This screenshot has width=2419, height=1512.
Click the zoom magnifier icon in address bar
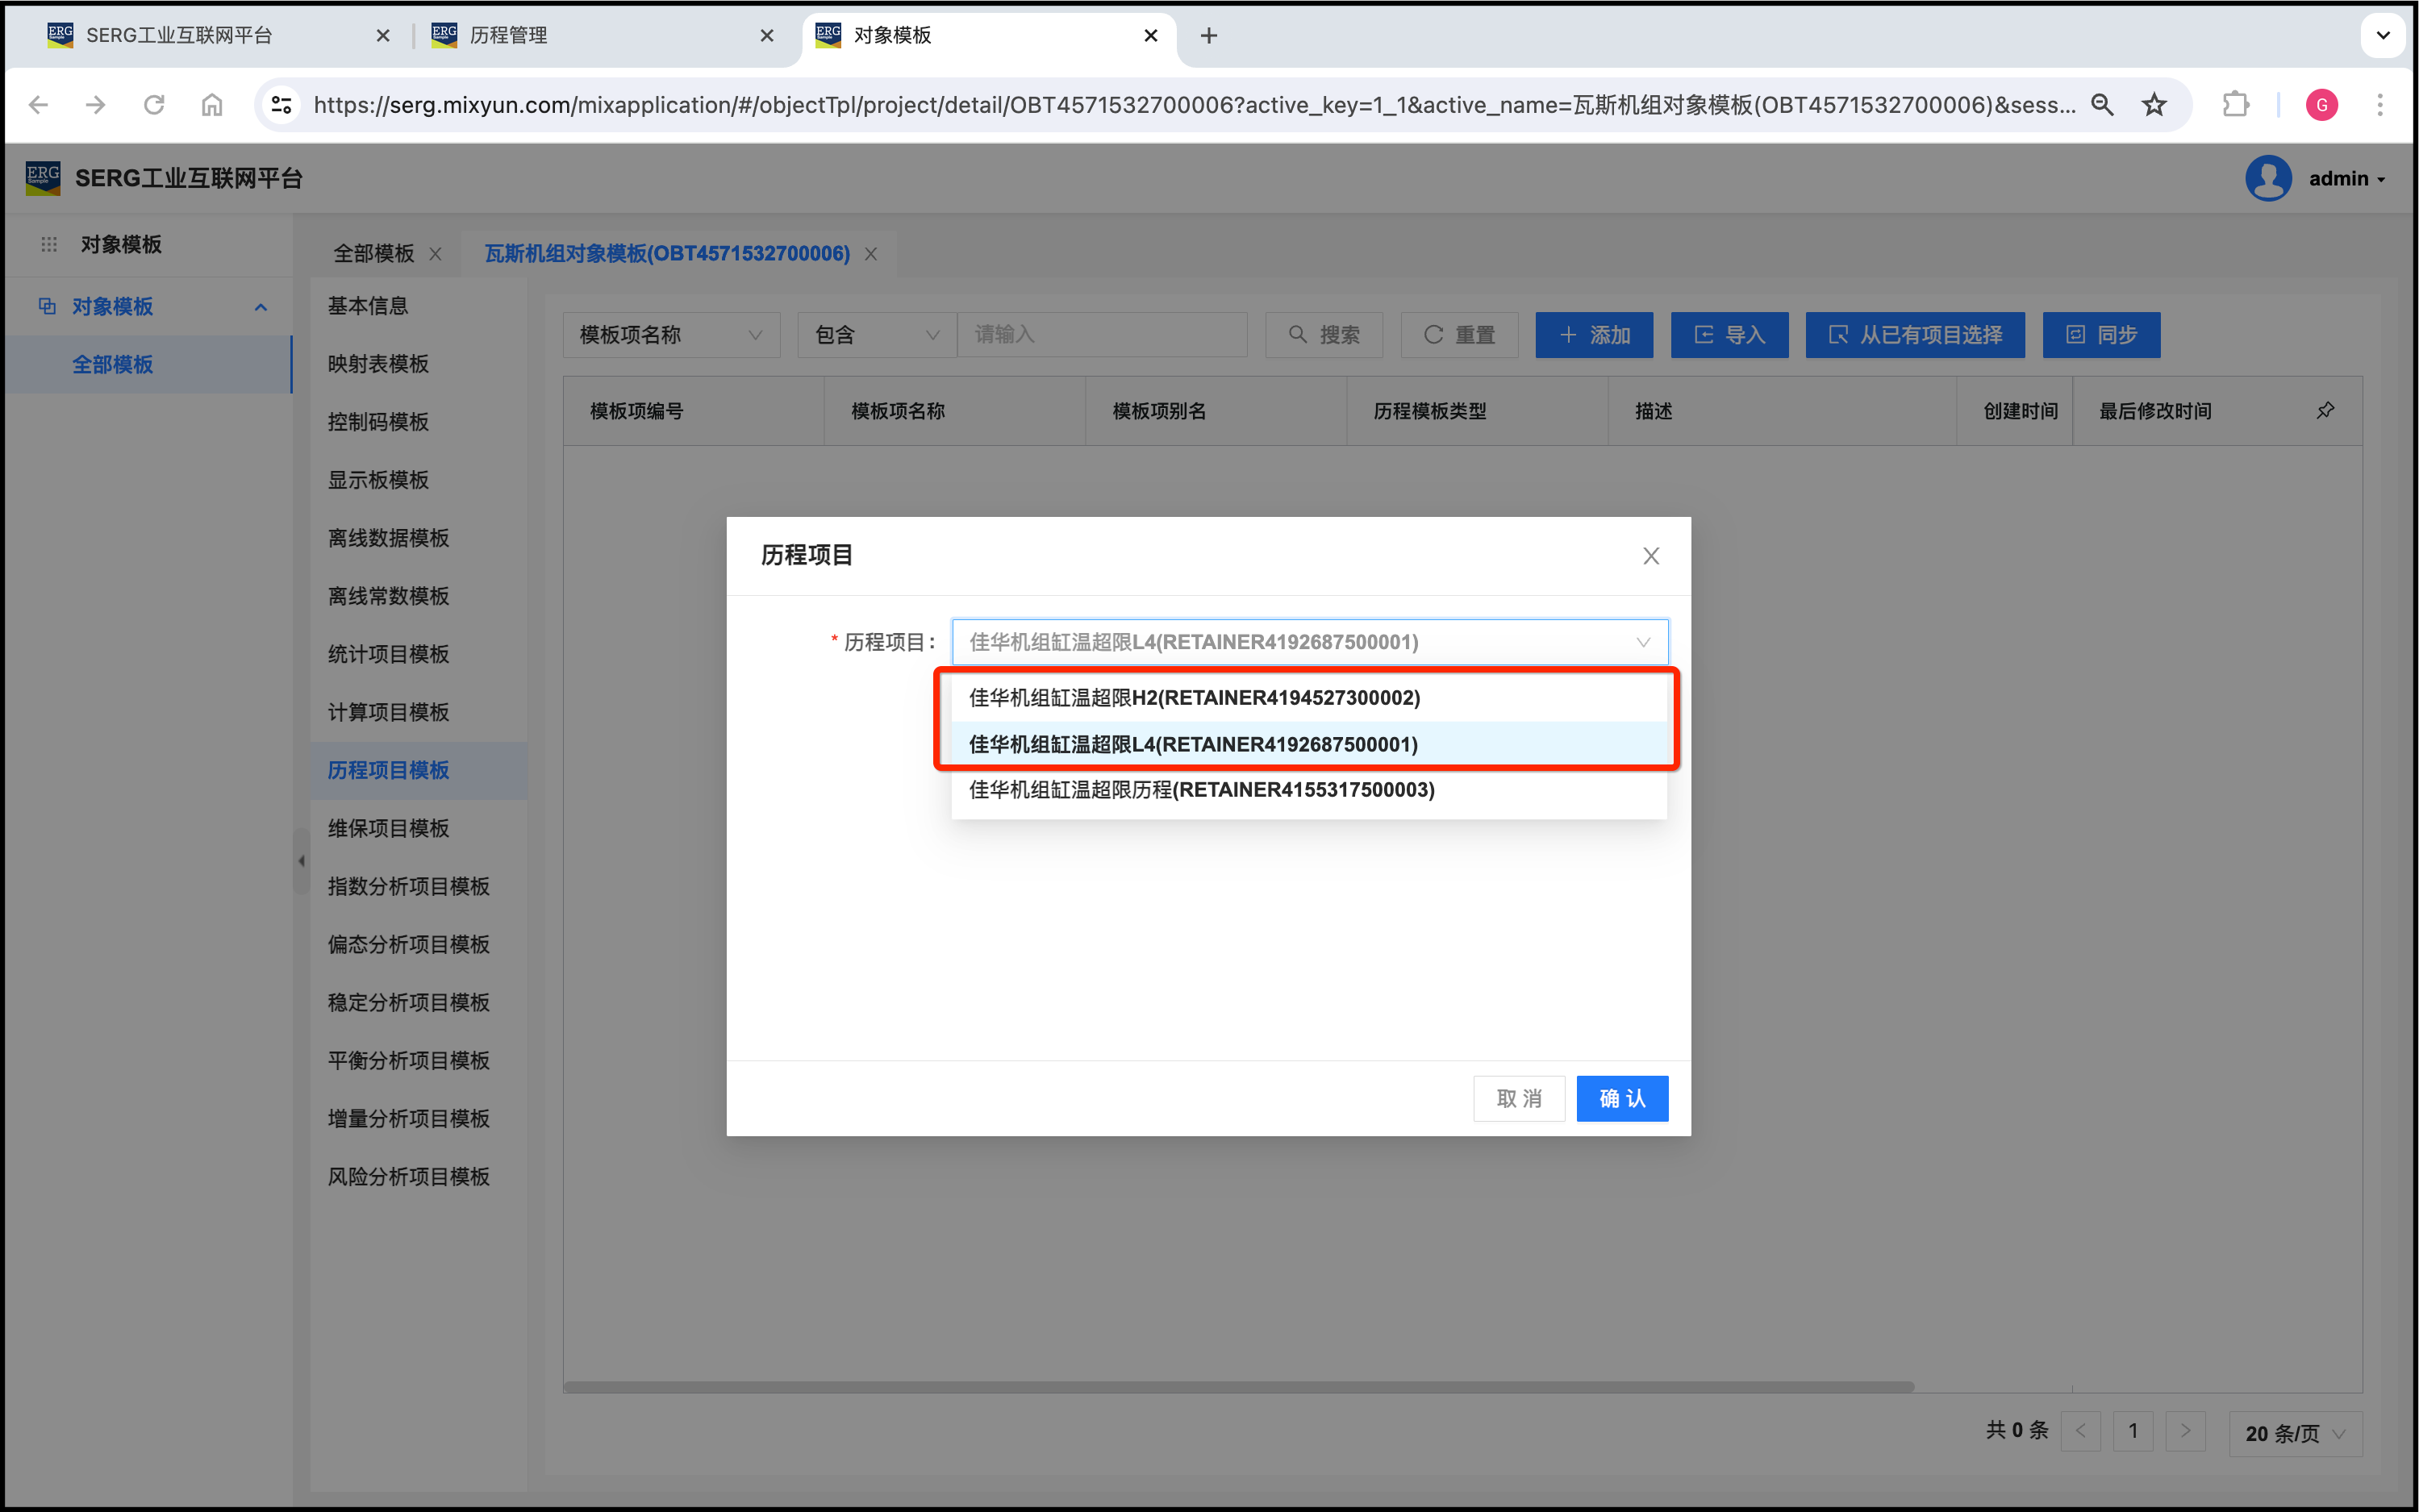2102,105
